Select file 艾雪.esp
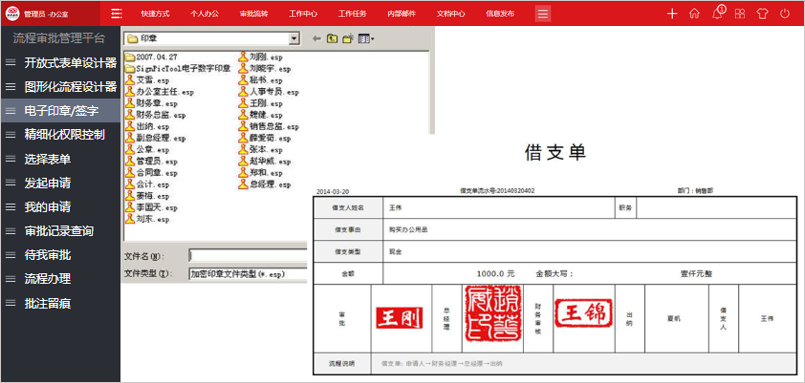The width and height of the screenshot is (805, 383). pyautogui.click(x=147, y=80)
